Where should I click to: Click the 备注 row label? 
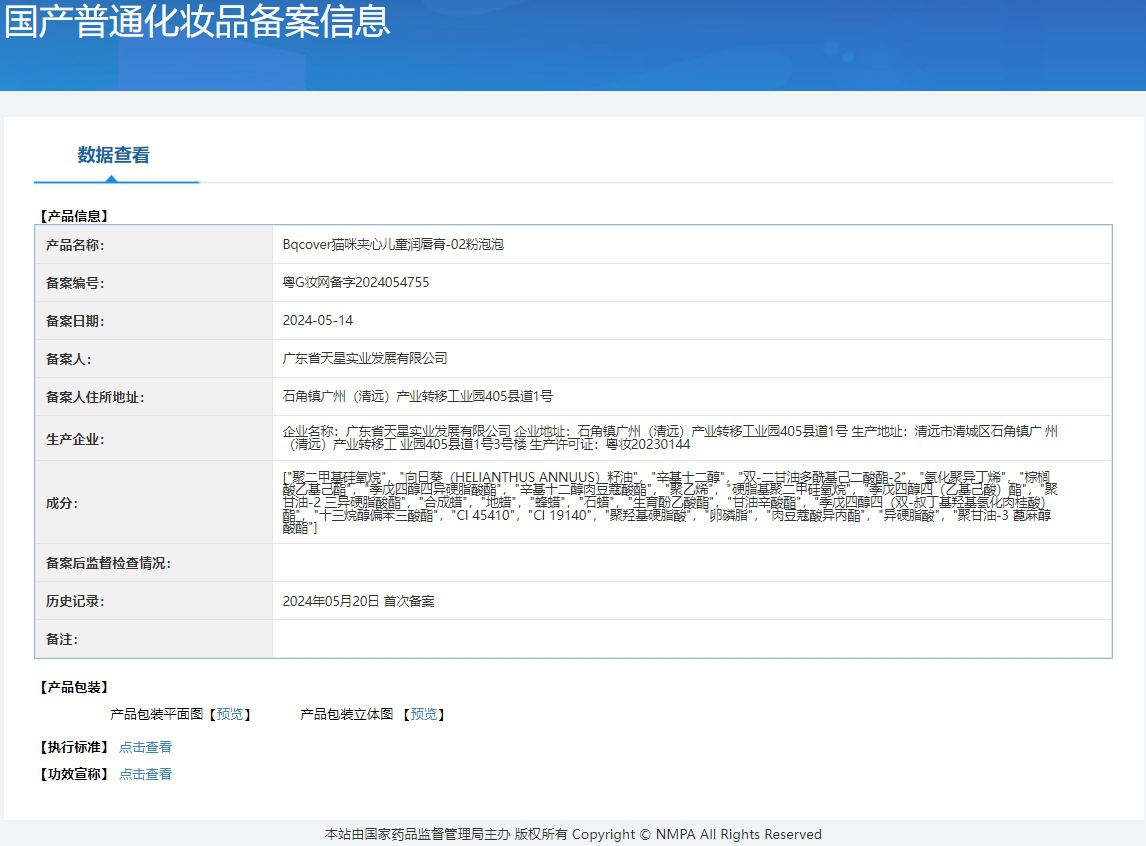coord(62,639)
